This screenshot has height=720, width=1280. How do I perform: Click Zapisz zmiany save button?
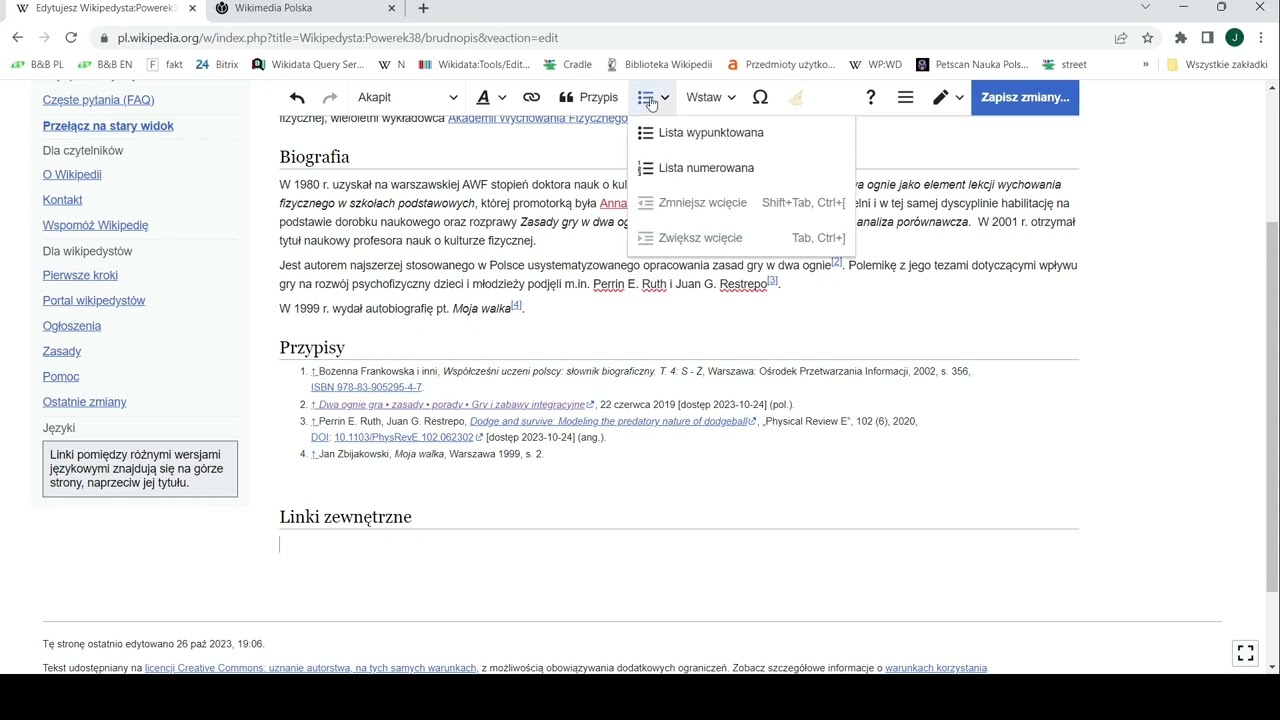pyautogui.click(x=1025, y=97)
